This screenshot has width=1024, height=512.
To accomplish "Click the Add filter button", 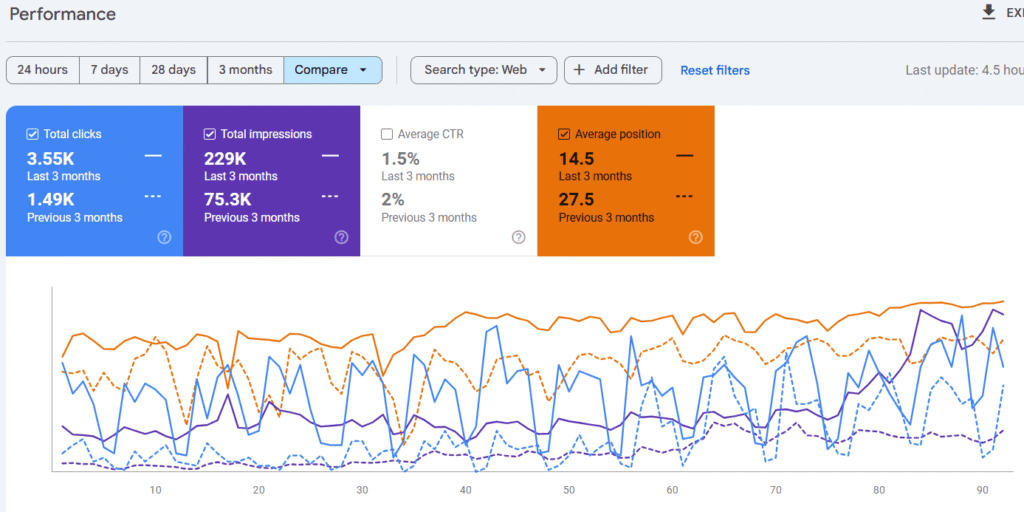I will click(x=613, y=70).
